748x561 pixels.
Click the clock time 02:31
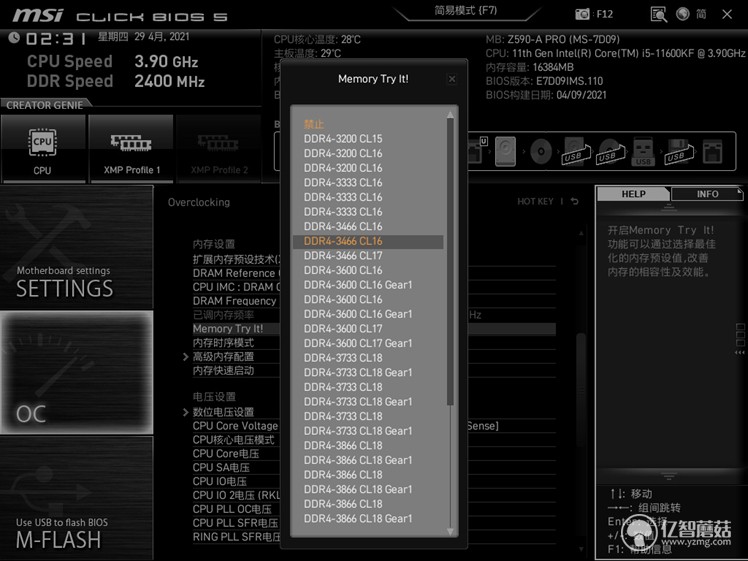56,39
